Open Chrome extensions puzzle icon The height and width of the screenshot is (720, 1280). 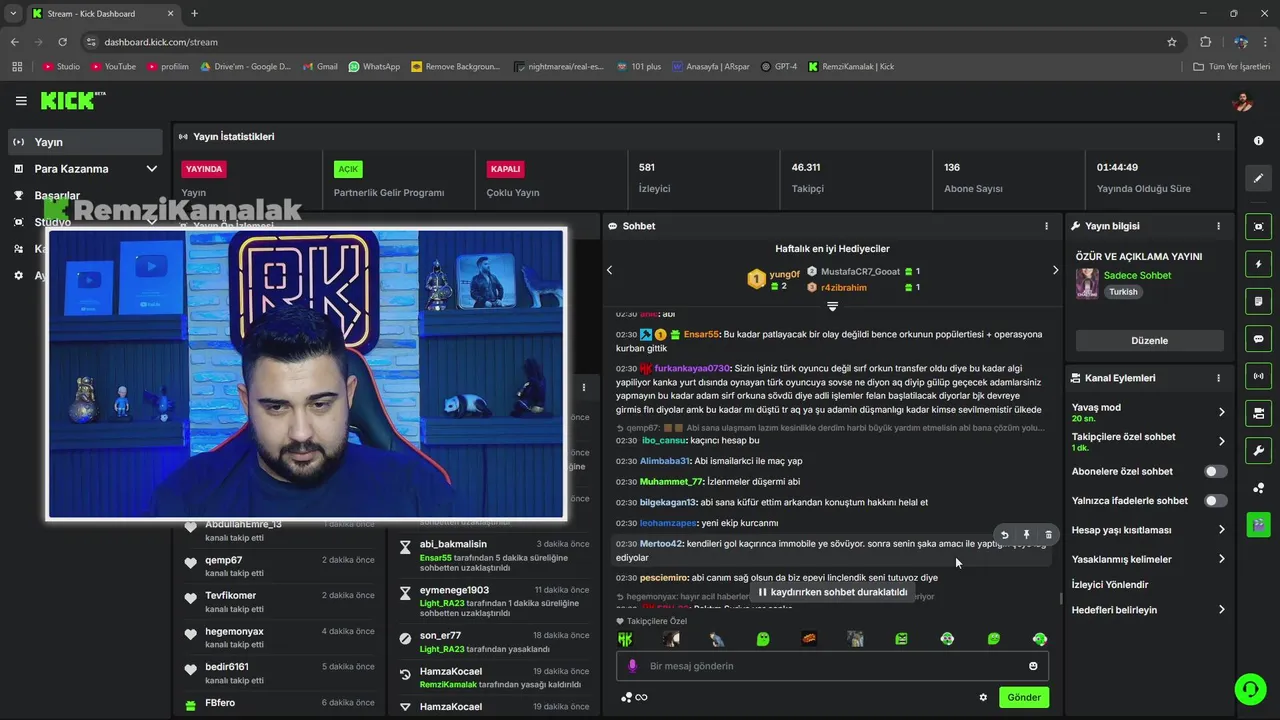click(1205, 42)
